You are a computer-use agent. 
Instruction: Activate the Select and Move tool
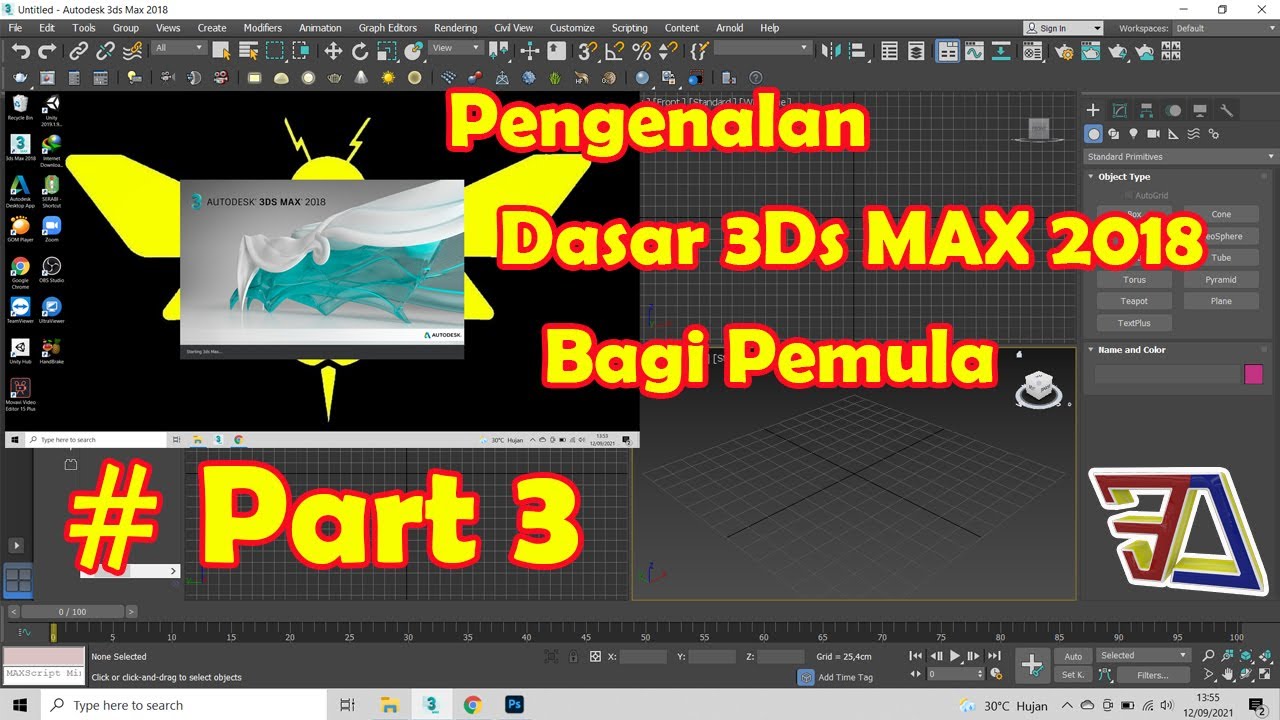click(x=333, y=50)
